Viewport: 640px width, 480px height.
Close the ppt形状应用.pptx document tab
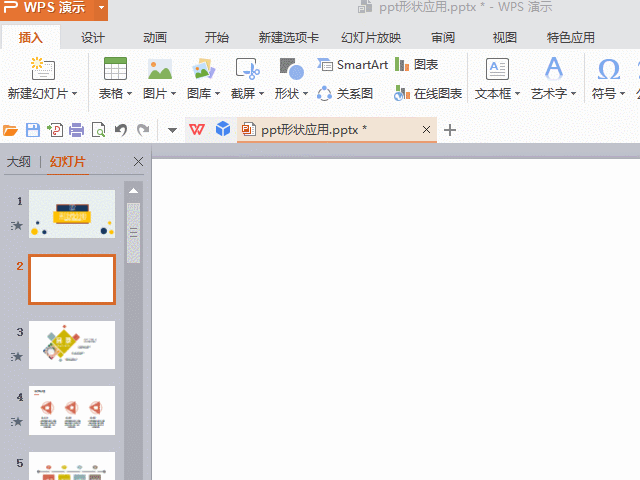426,130
